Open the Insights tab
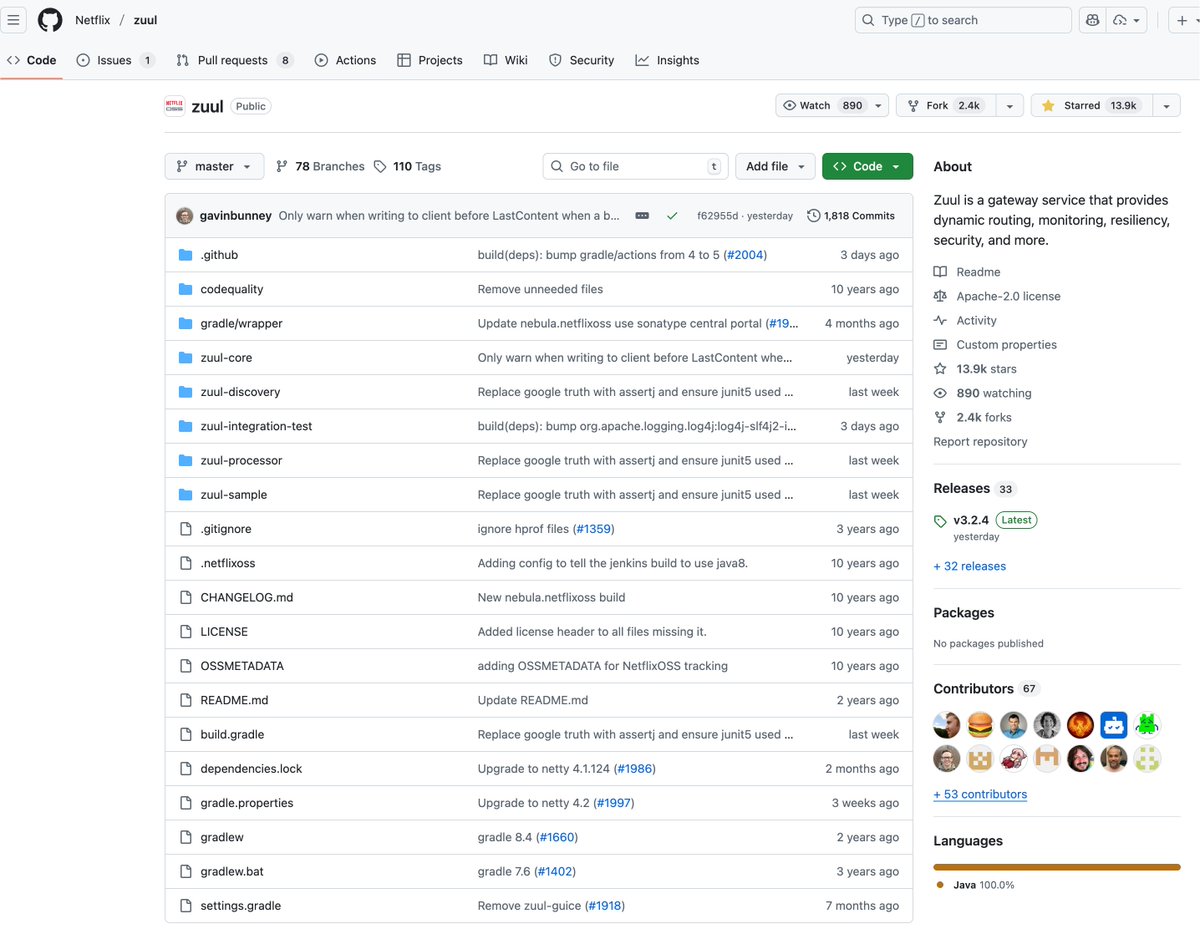Image resolution: width=1200 pixels, height=929 pixels. point(667,60)
